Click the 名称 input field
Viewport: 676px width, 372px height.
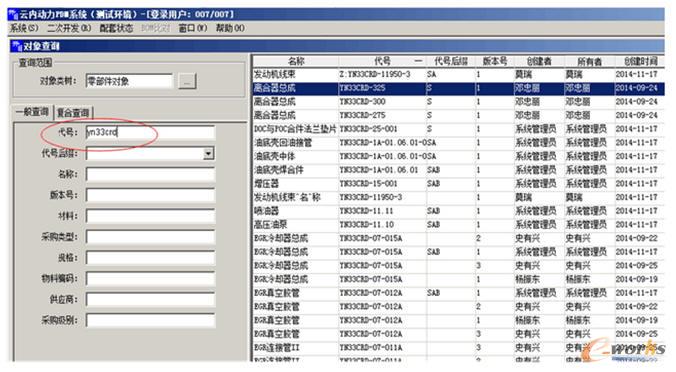tap(150, 175)
